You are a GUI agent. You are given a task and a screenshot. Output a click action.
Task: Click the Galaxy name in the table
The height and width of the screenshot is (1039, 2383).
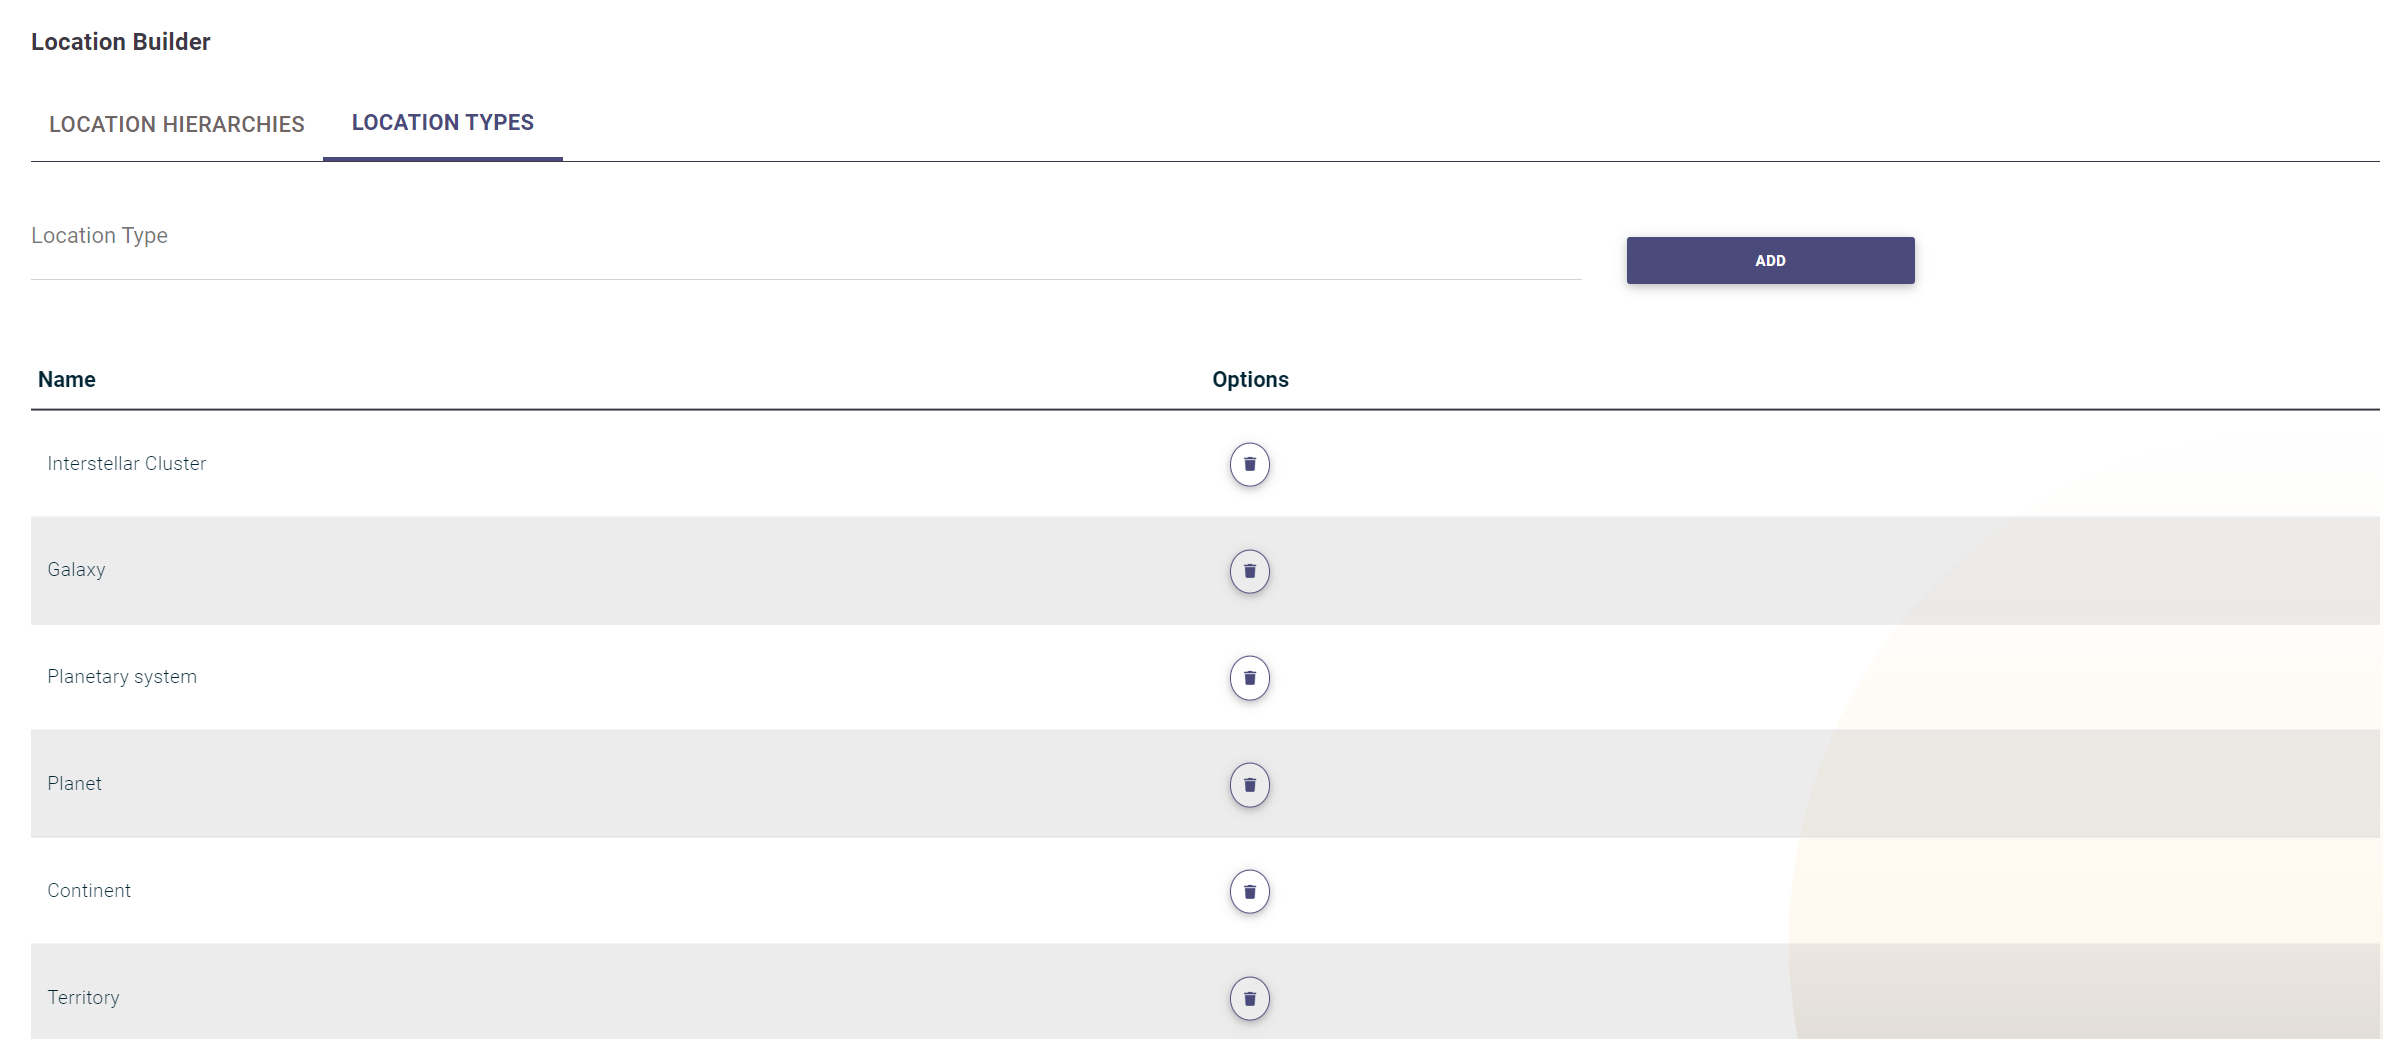(x=76, y=570)
